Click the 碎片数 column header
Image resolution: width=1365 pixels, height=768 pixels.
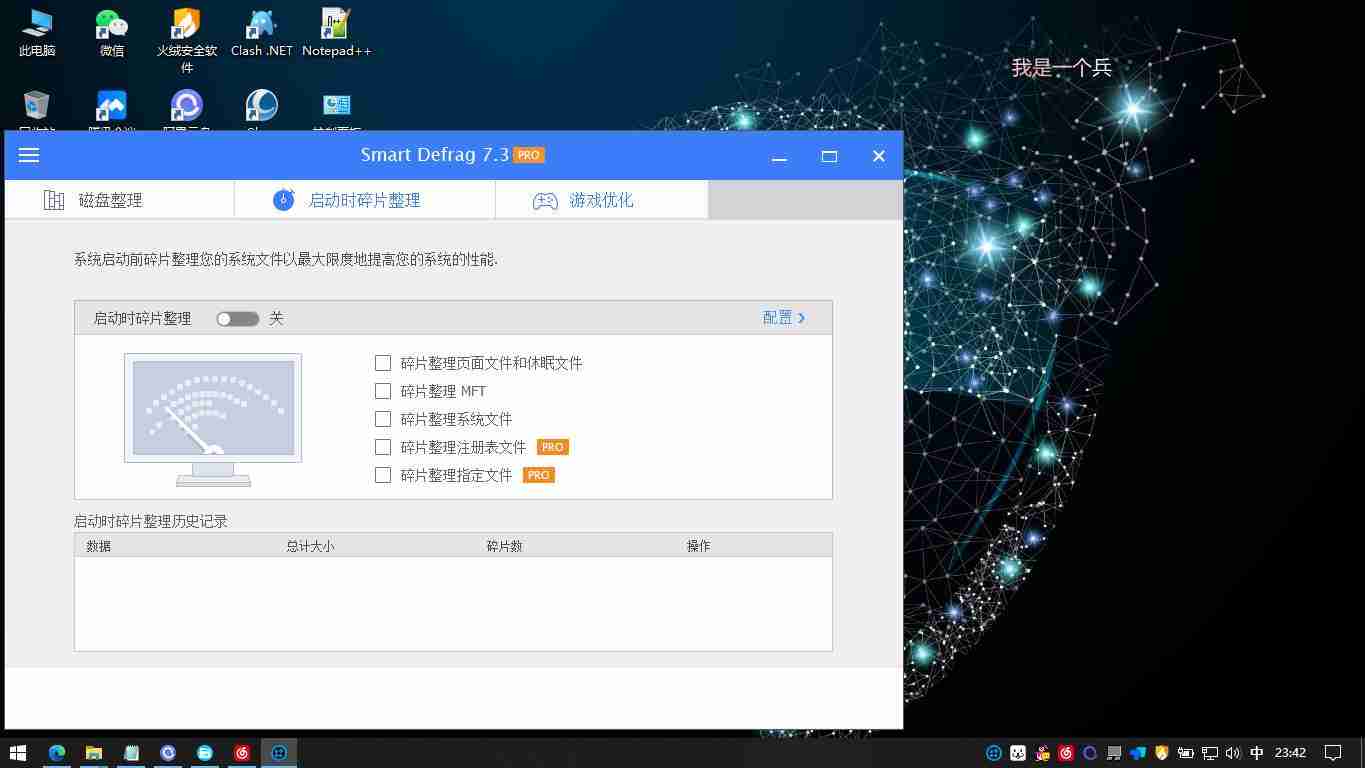[x=505, y=546]
